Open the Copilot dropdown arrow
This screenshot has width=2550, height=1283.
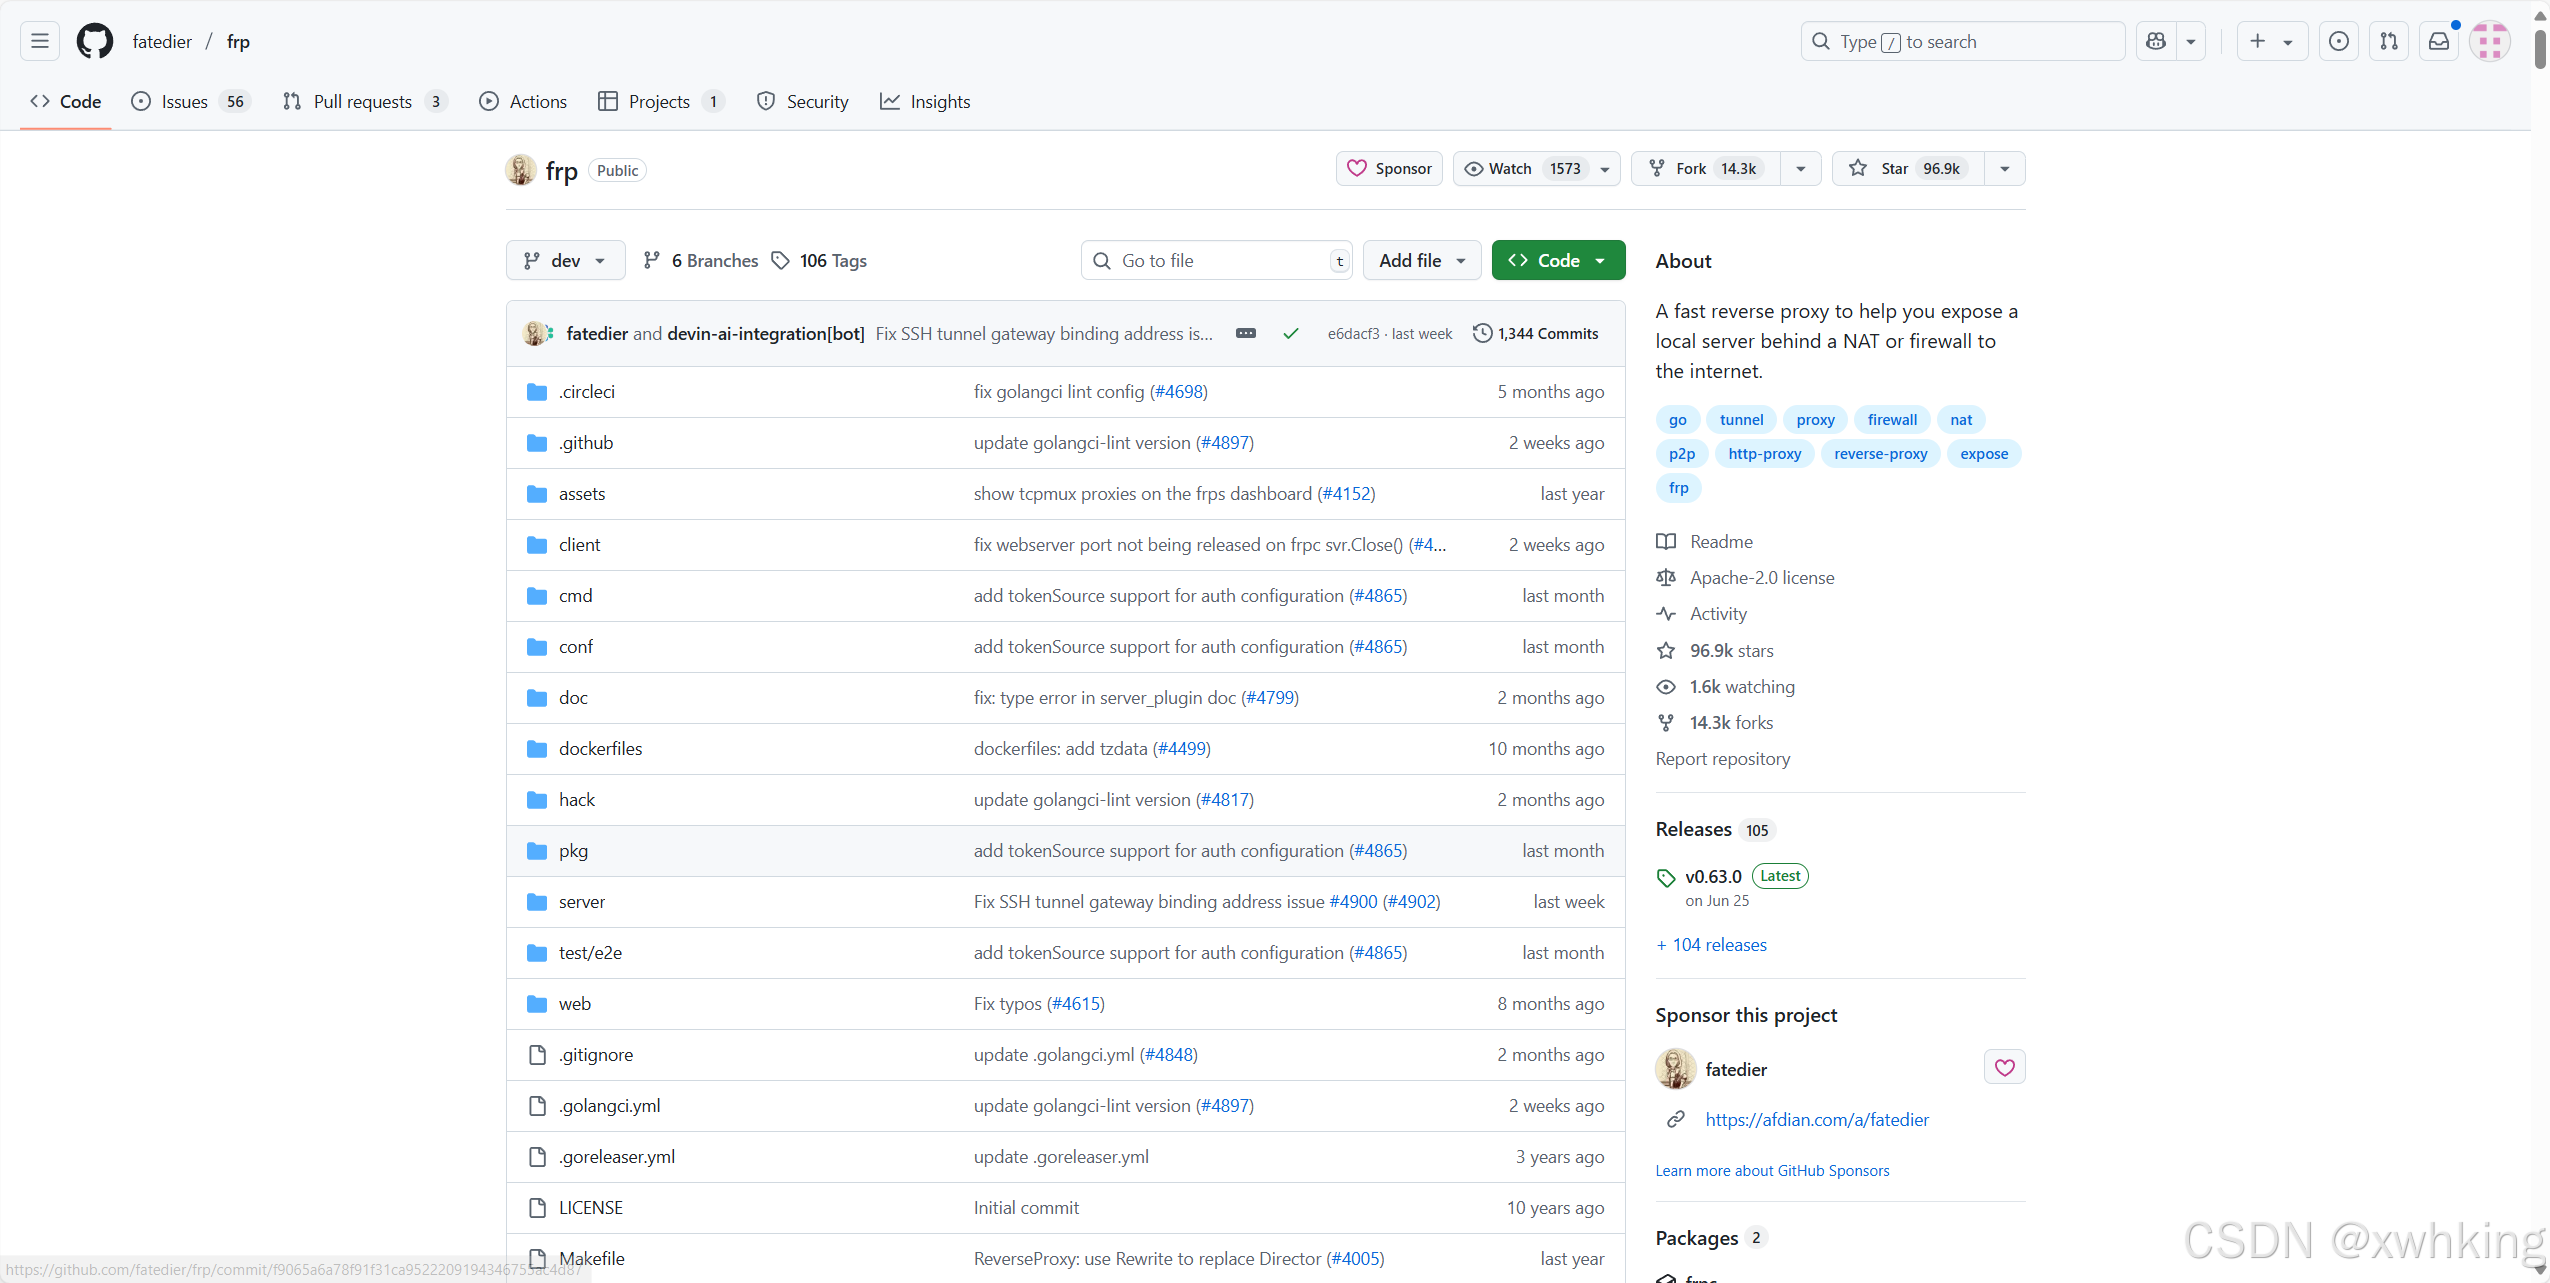pos(2190,41)
